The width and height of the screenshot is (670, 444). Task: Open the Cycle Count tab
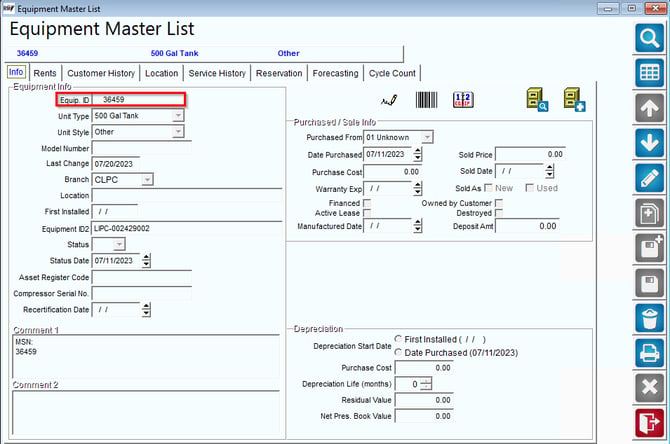click(392, 73)
